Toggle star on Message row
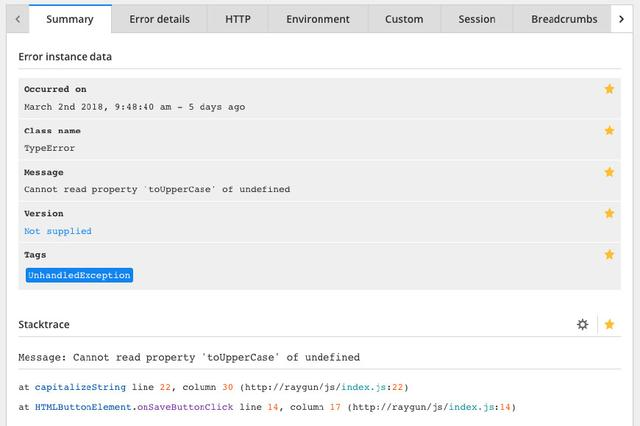Image resolution: width=640 pixels, height=426 pixels. 609,172
